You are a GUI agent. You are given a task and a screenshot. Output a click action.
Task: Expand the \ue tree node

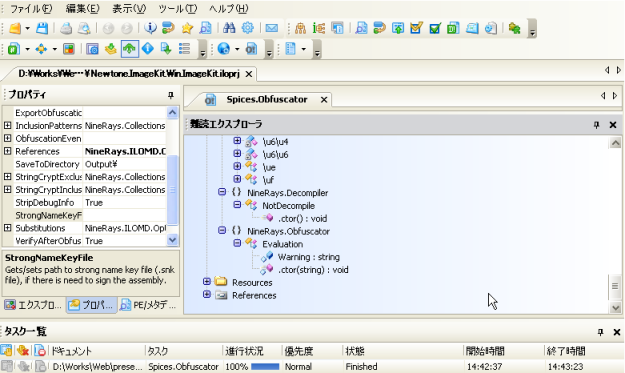pyautogui.click(x=237, y=166)
